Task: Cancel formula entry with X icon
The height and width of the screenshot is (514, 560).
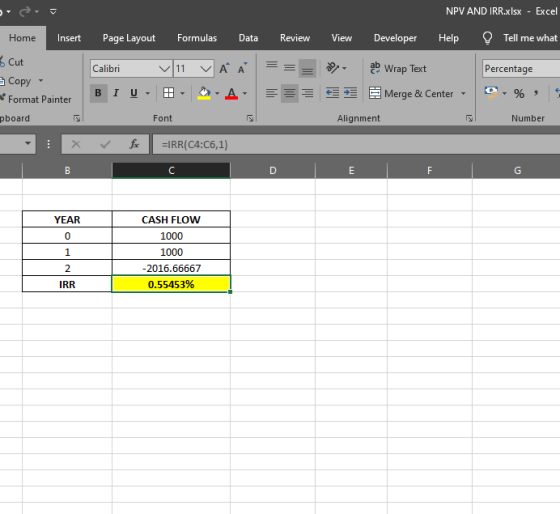Action: click(76, 144)
